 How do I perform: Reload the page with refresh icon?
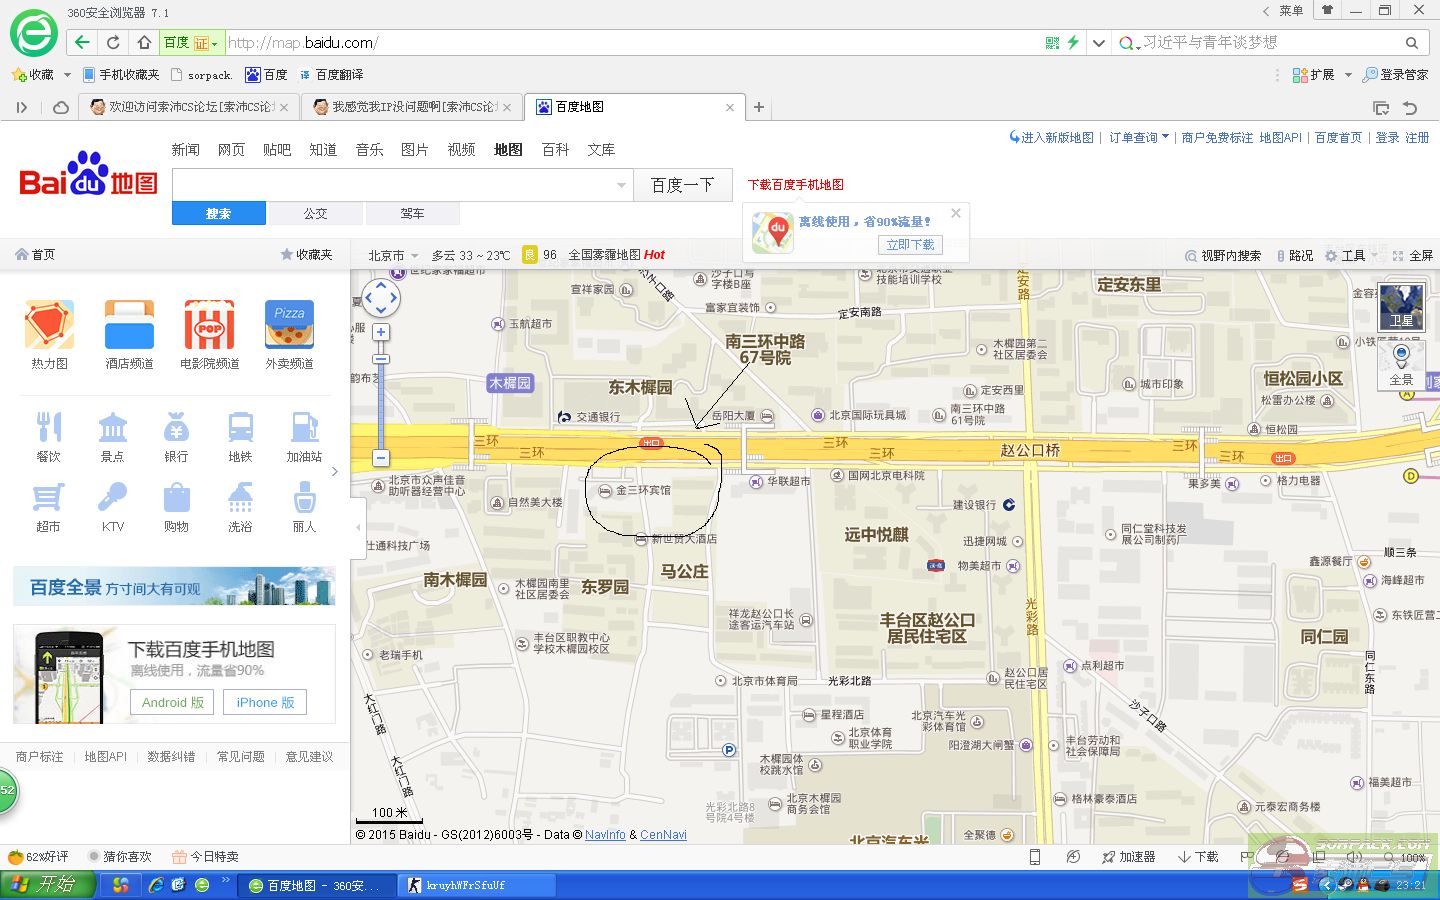pyautogui.click(x=113, y=42)
